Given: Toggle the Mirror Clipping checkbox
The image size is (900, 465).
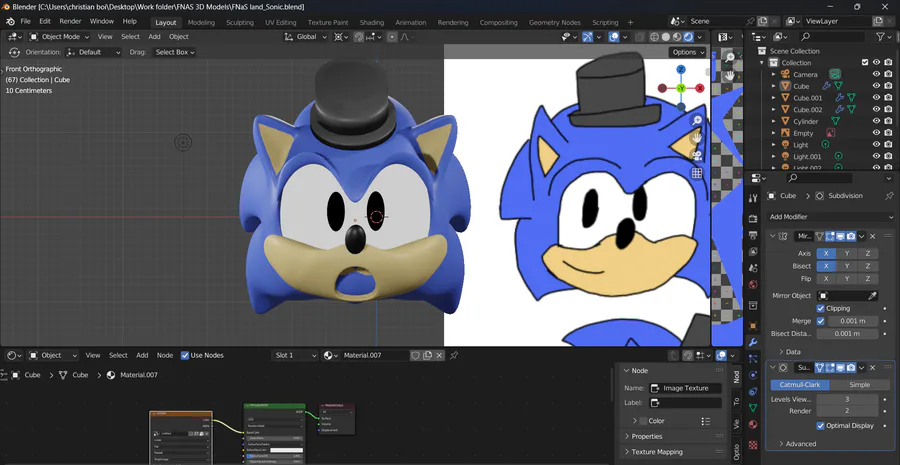Looking at the screenshot, I should coord(821,308).
